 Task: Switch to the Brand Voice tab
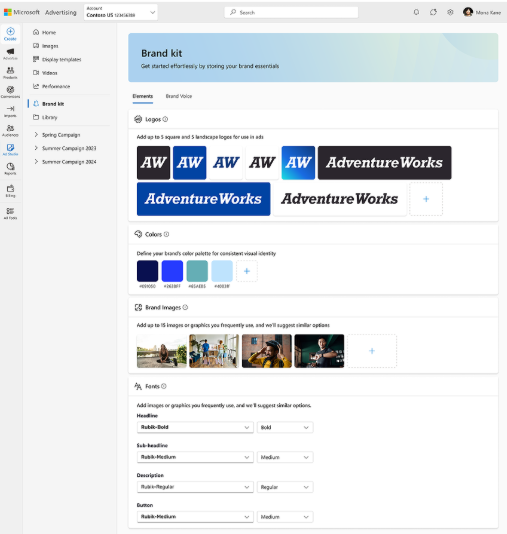[x=179, y=96]
